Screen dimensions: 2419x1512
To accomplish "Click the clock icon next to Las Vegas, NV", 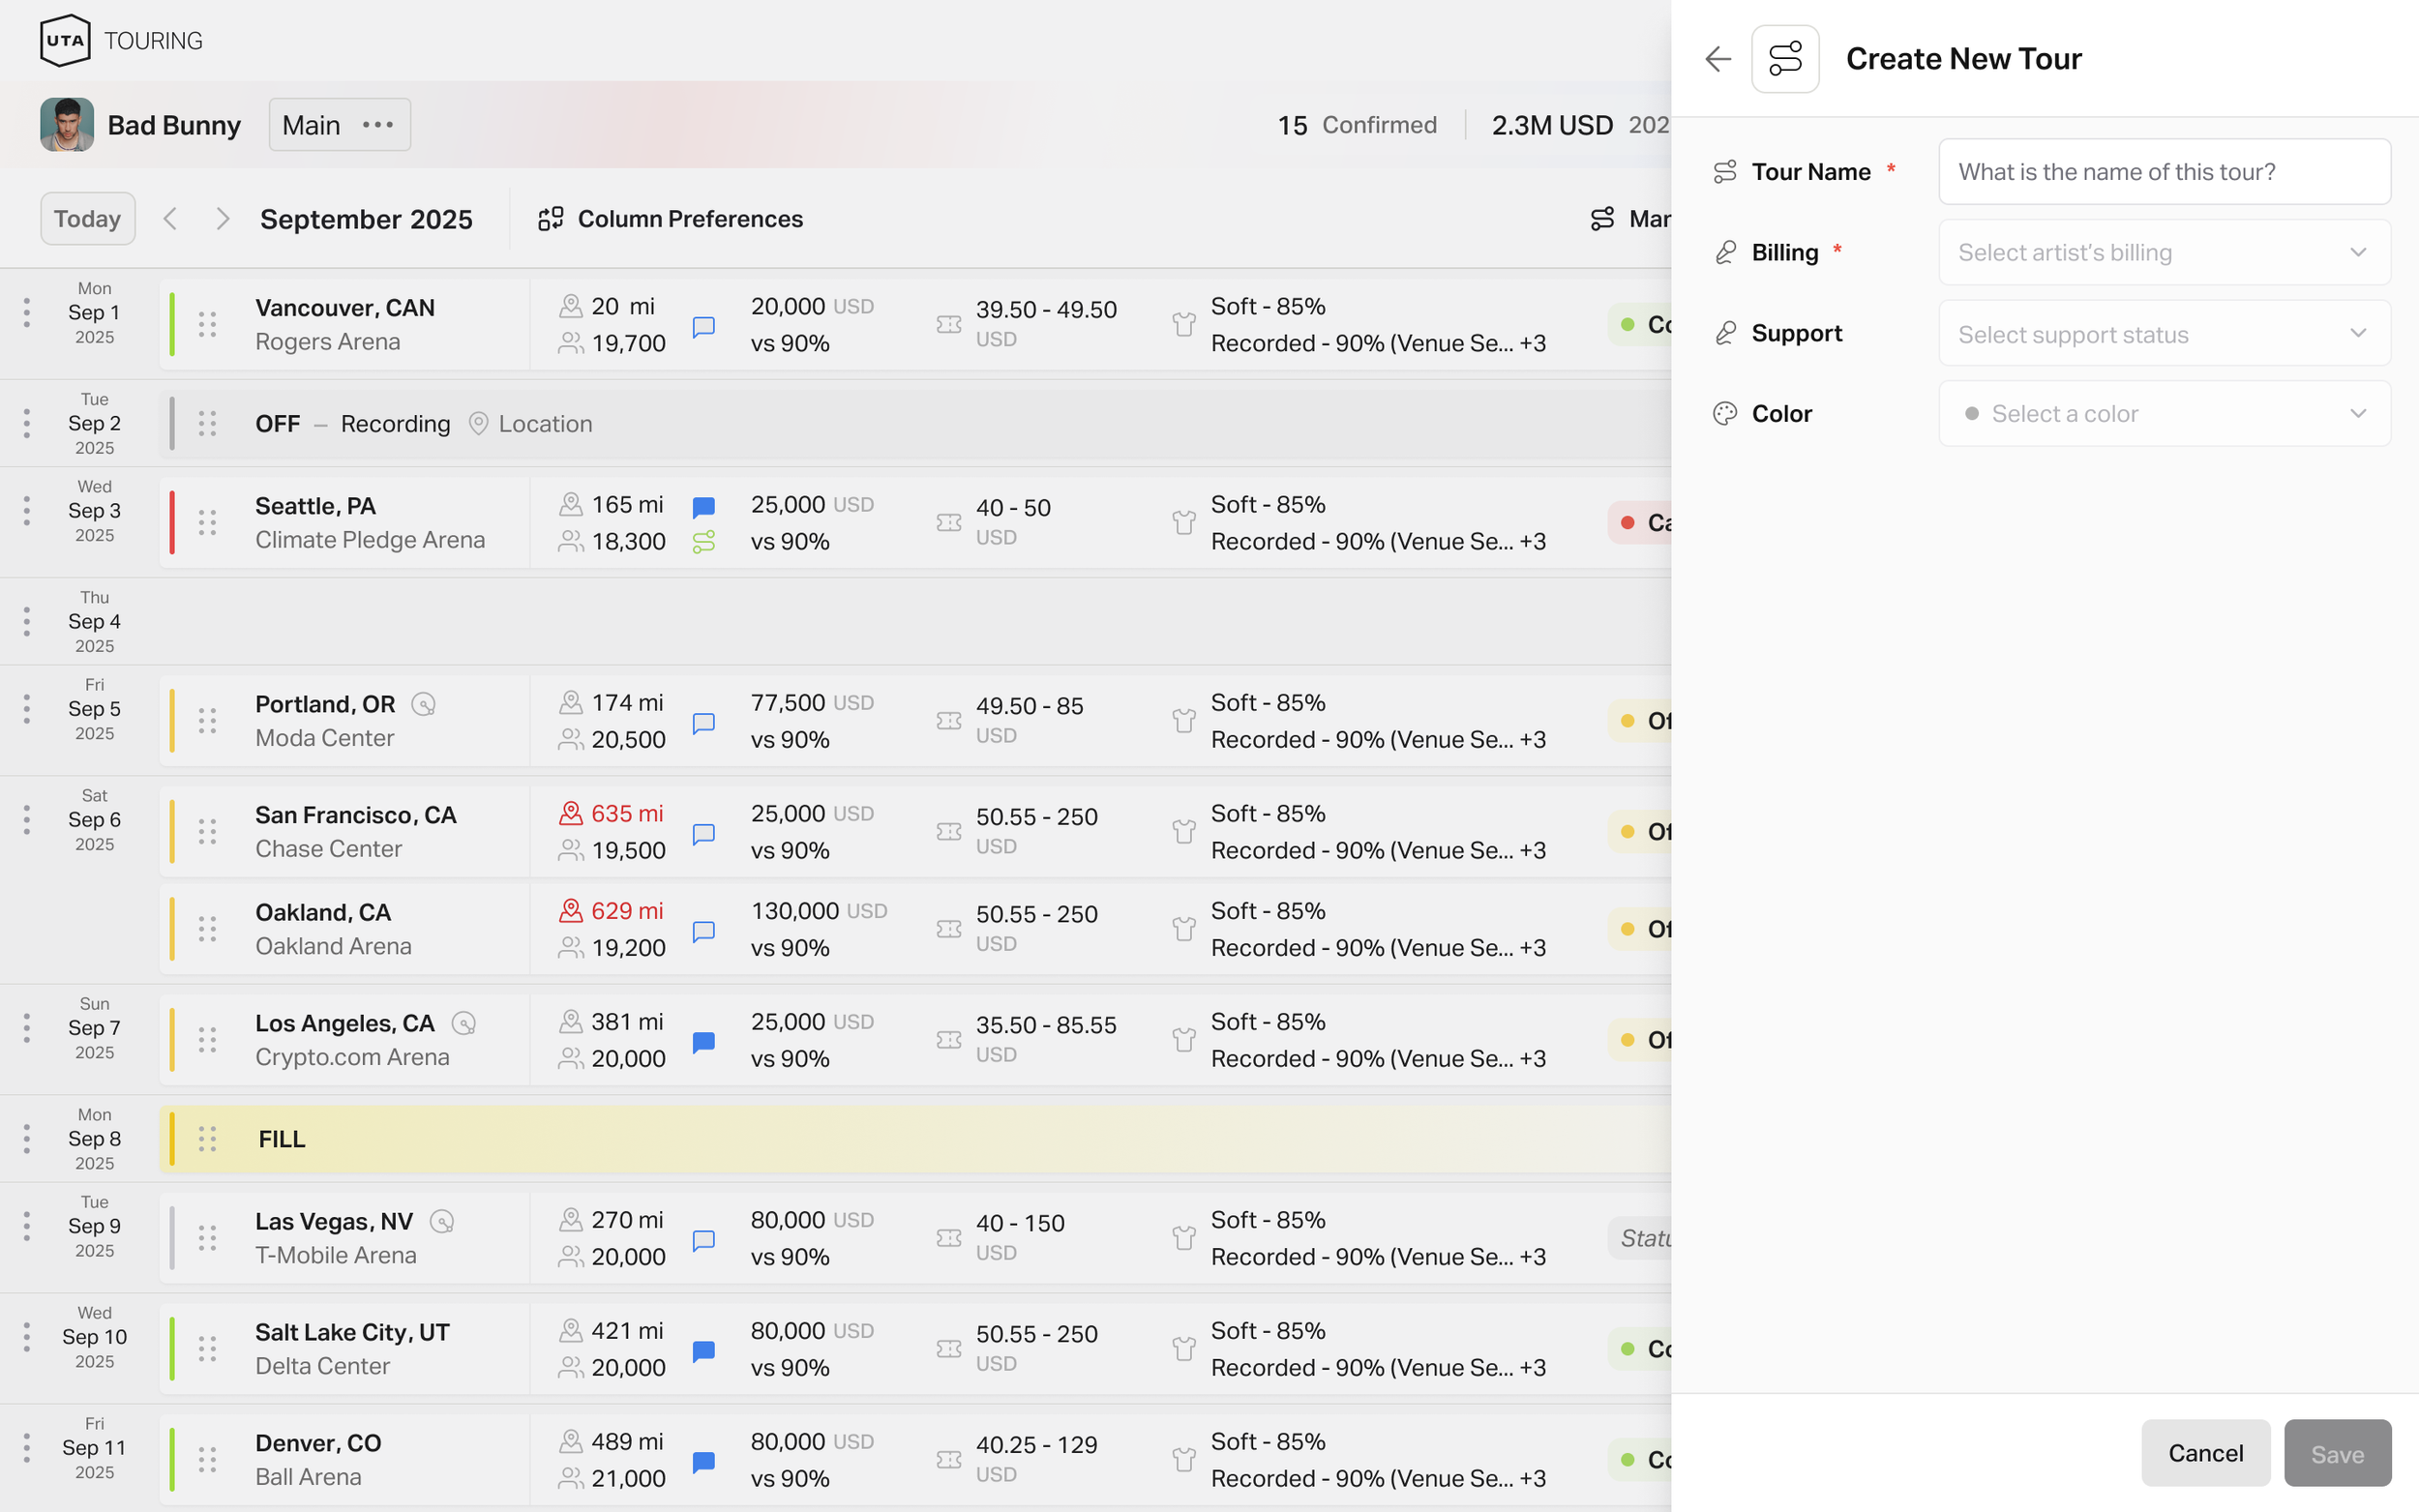I will [x=442, y=1222].
